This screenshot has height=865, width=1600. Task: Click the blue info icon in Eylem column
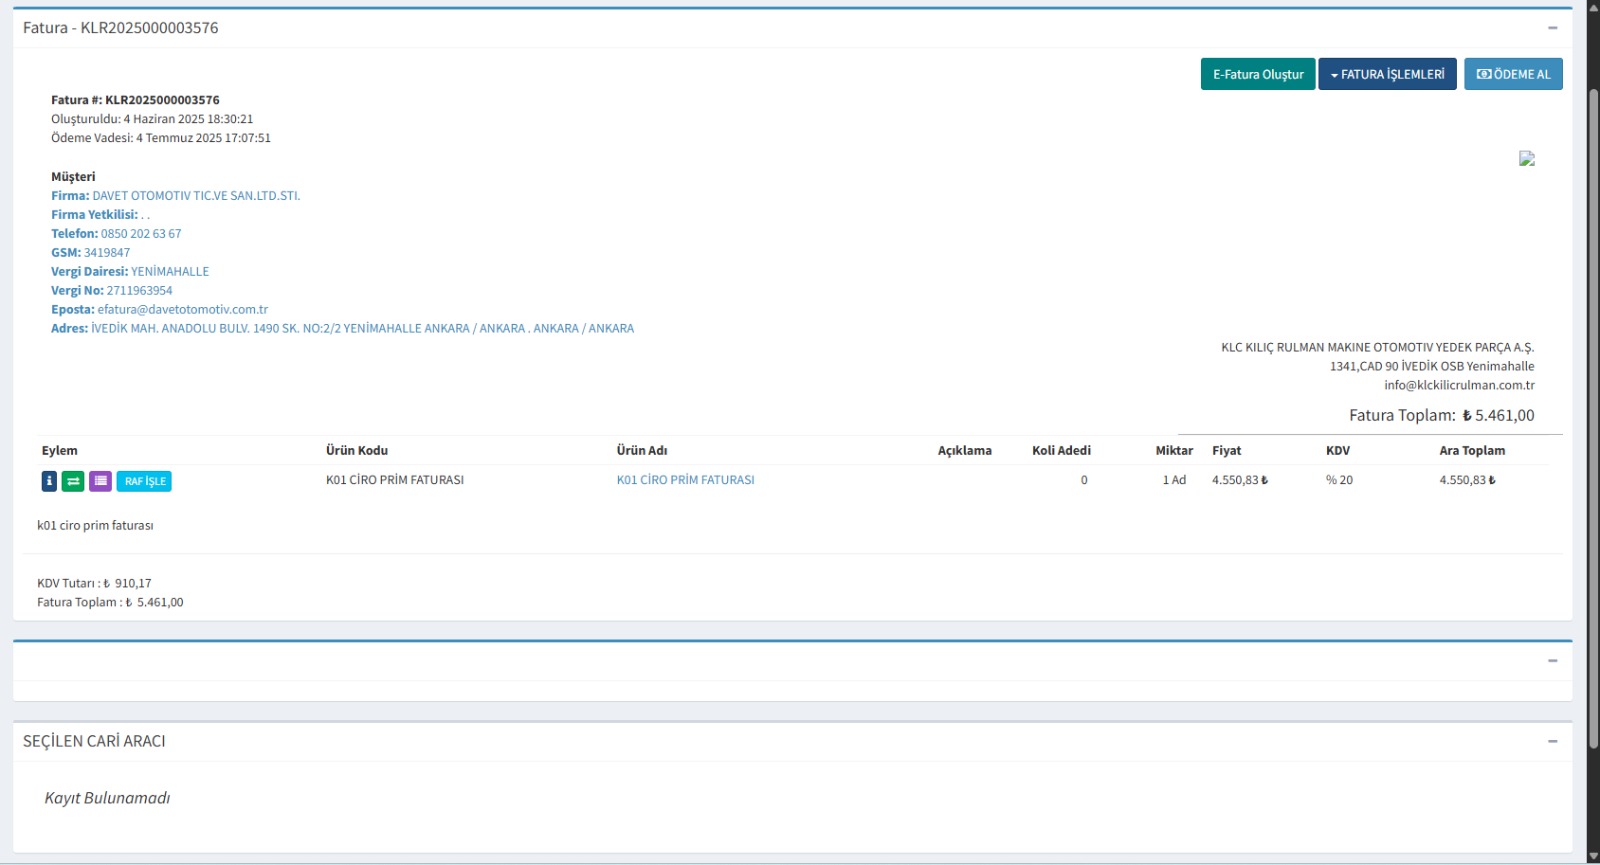tap(49, 481)
